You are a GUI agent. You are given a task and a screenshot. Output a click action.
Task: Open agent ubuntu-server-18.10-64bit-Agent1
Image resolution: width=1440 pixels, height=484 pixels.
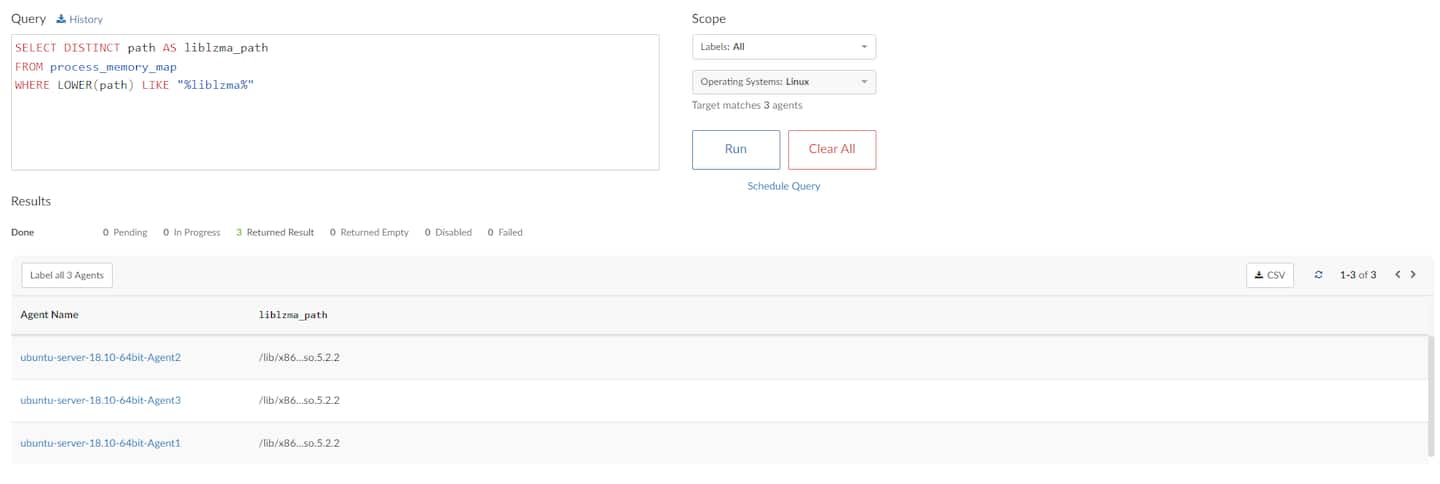coord(100,442)
